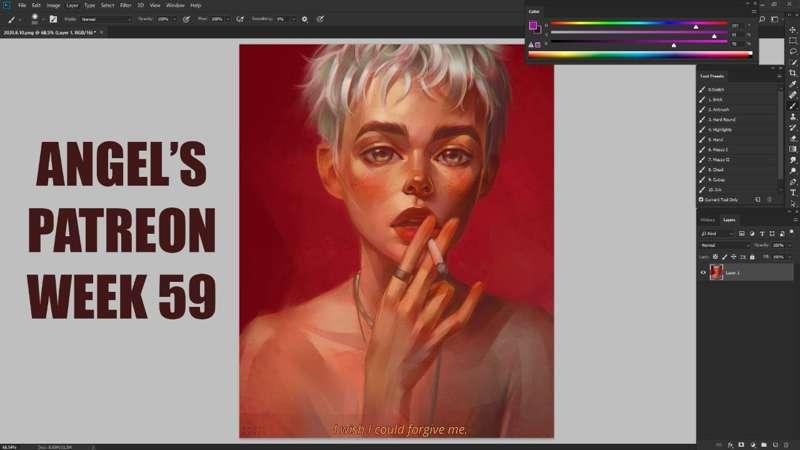Screen dimensions: 800x450
Task: Toggle the Brush Settings panel
Action: (x=53, y=19)
